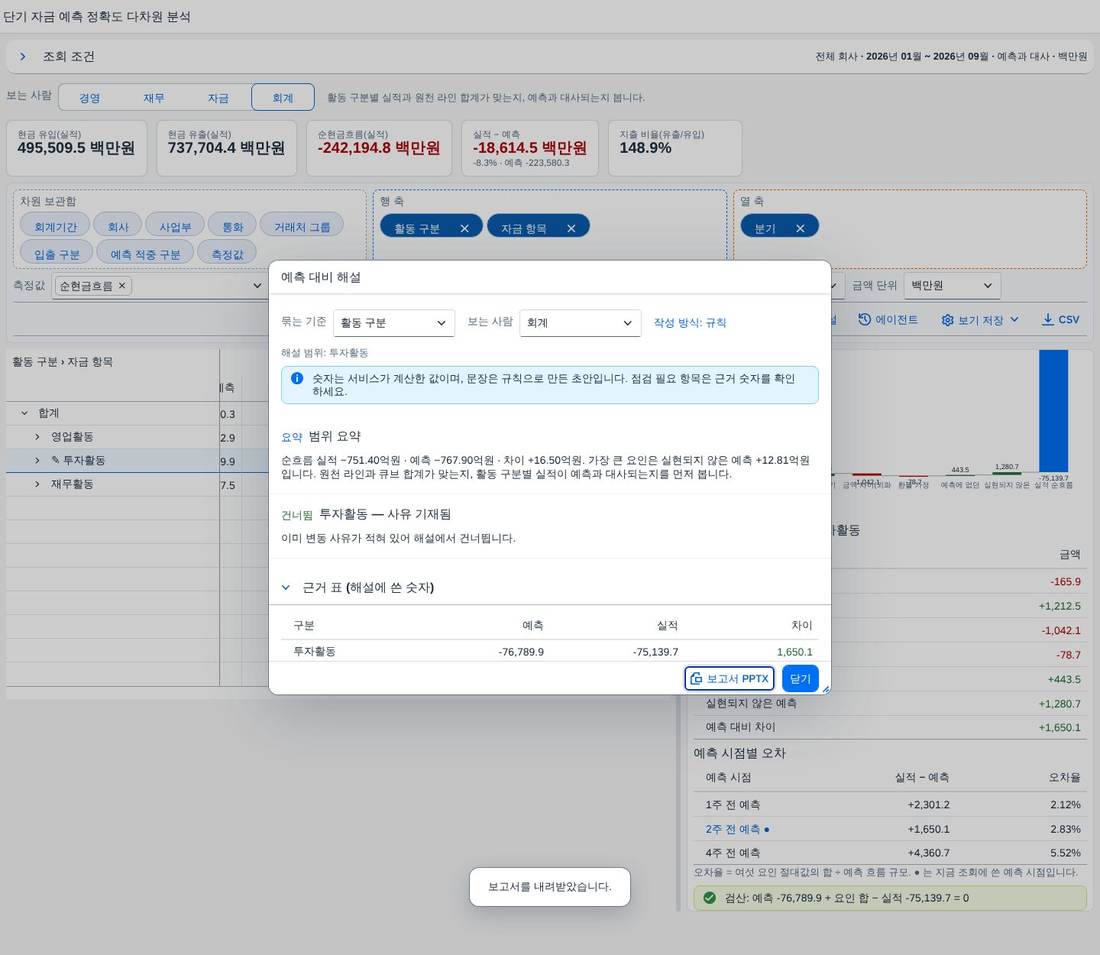Switch to the 재무 viewer tab
Image resolution: width=1100 pixels, height=955 pixels.
pos(154,98)
